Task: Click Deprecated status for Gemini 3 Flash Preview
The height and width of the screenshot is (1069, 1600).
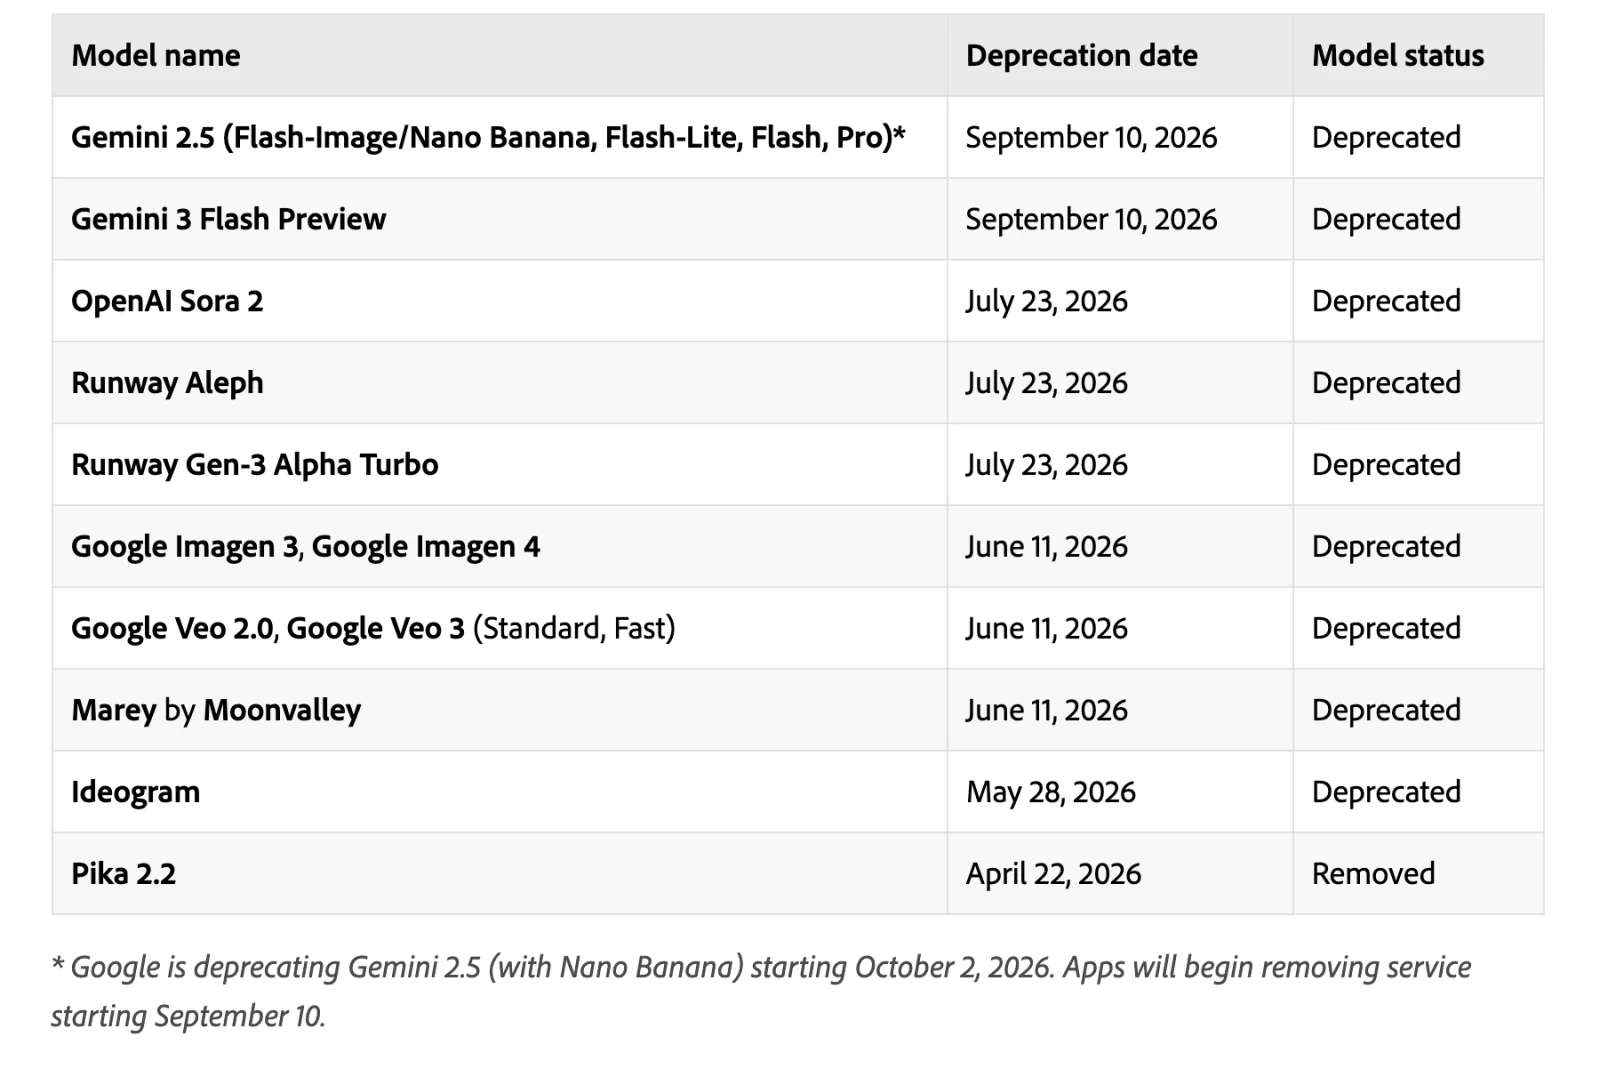Action: [1386, 219]
